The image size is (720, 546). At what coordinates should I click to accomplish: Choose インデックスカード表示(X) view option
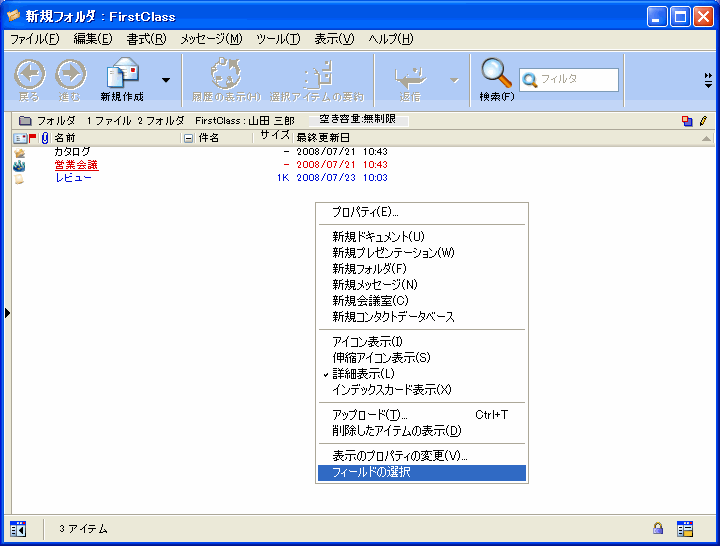pyautogui.click(x=392, y=389)
